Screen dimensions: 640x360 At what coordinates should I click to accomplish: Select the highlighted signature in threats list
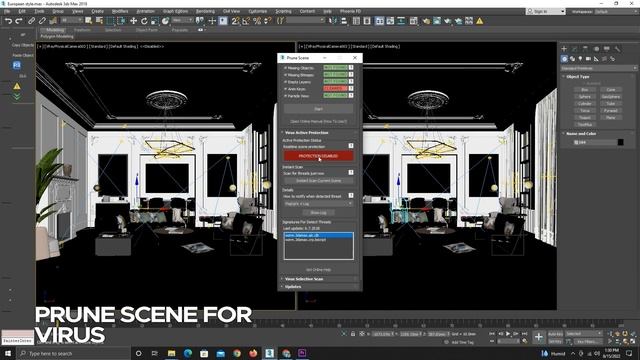click(318, 235)
